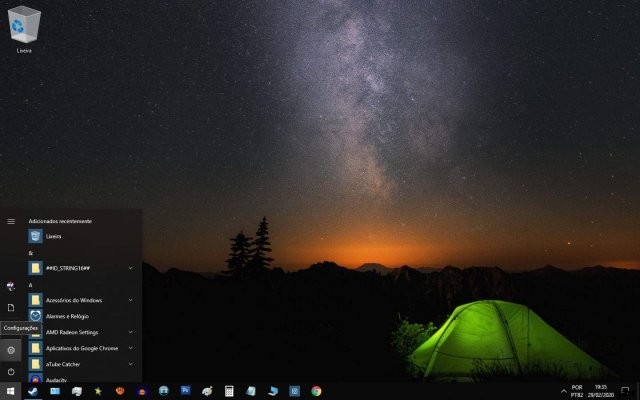Click the user account avatar in Start menu
This screenshot has height=400, width=640.
[x=11, y=286]
